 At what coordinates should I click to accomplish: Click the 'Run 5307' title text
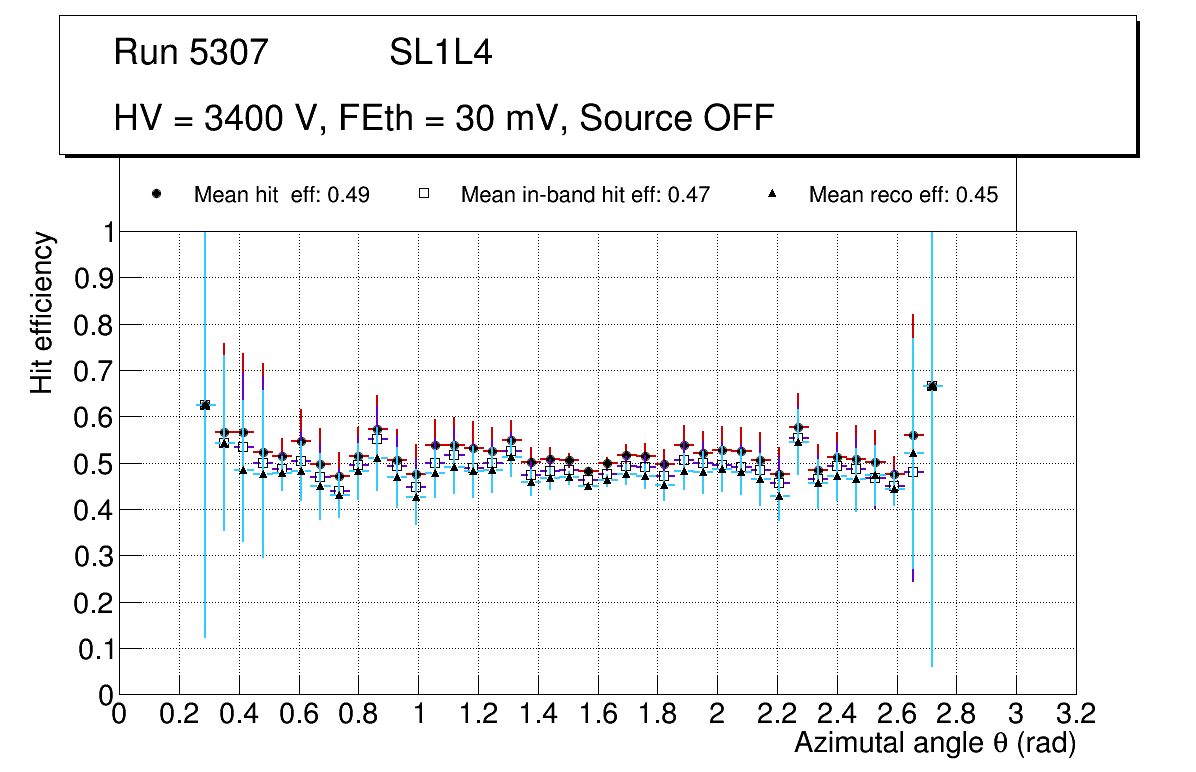coord(191,52)
